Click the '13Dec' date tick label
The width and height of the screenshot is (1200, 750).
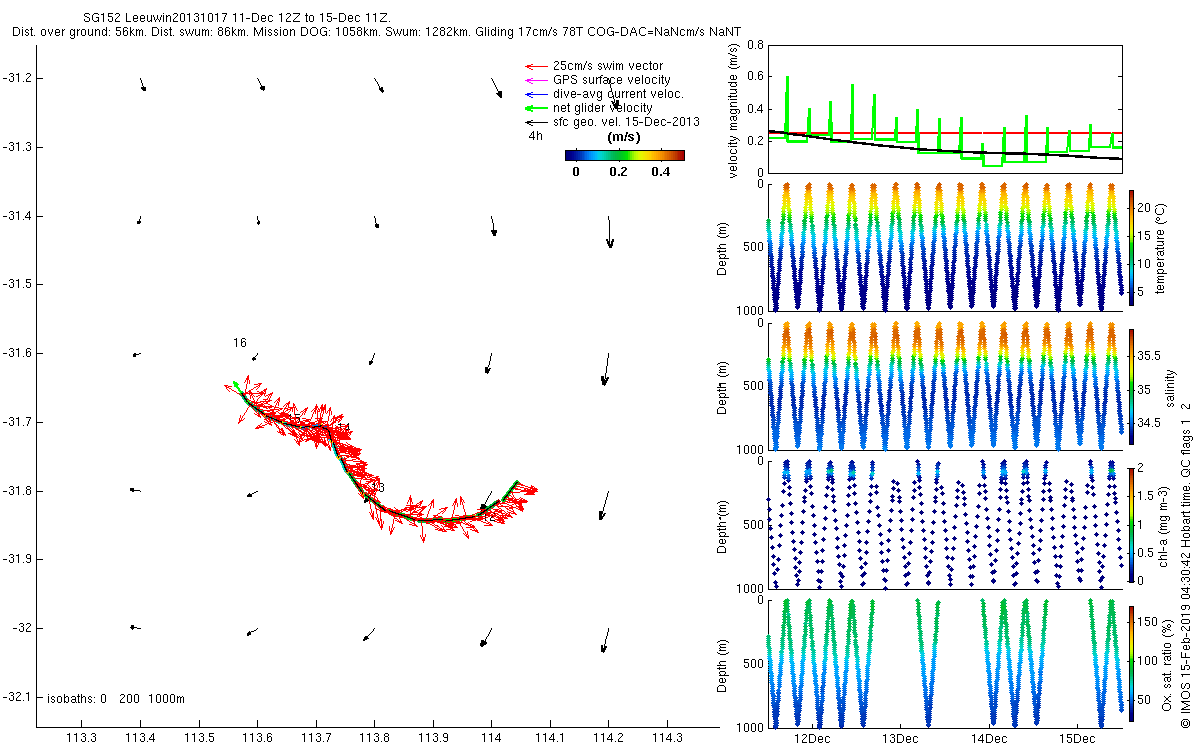click(x=900, y=739)
